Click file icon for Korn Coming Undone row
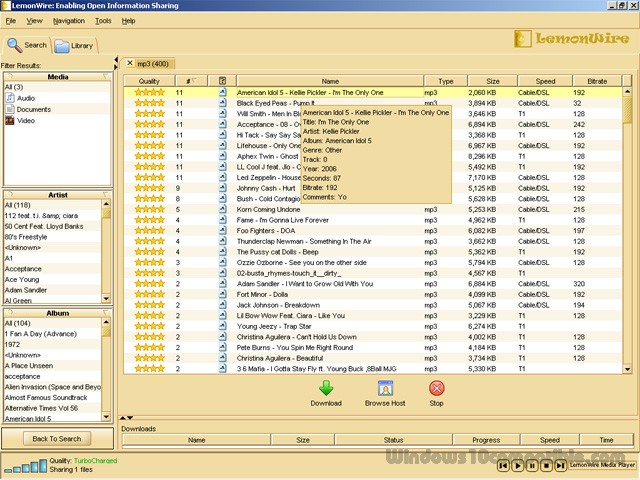This screenshot has width=640, height=480. point(222,209)
